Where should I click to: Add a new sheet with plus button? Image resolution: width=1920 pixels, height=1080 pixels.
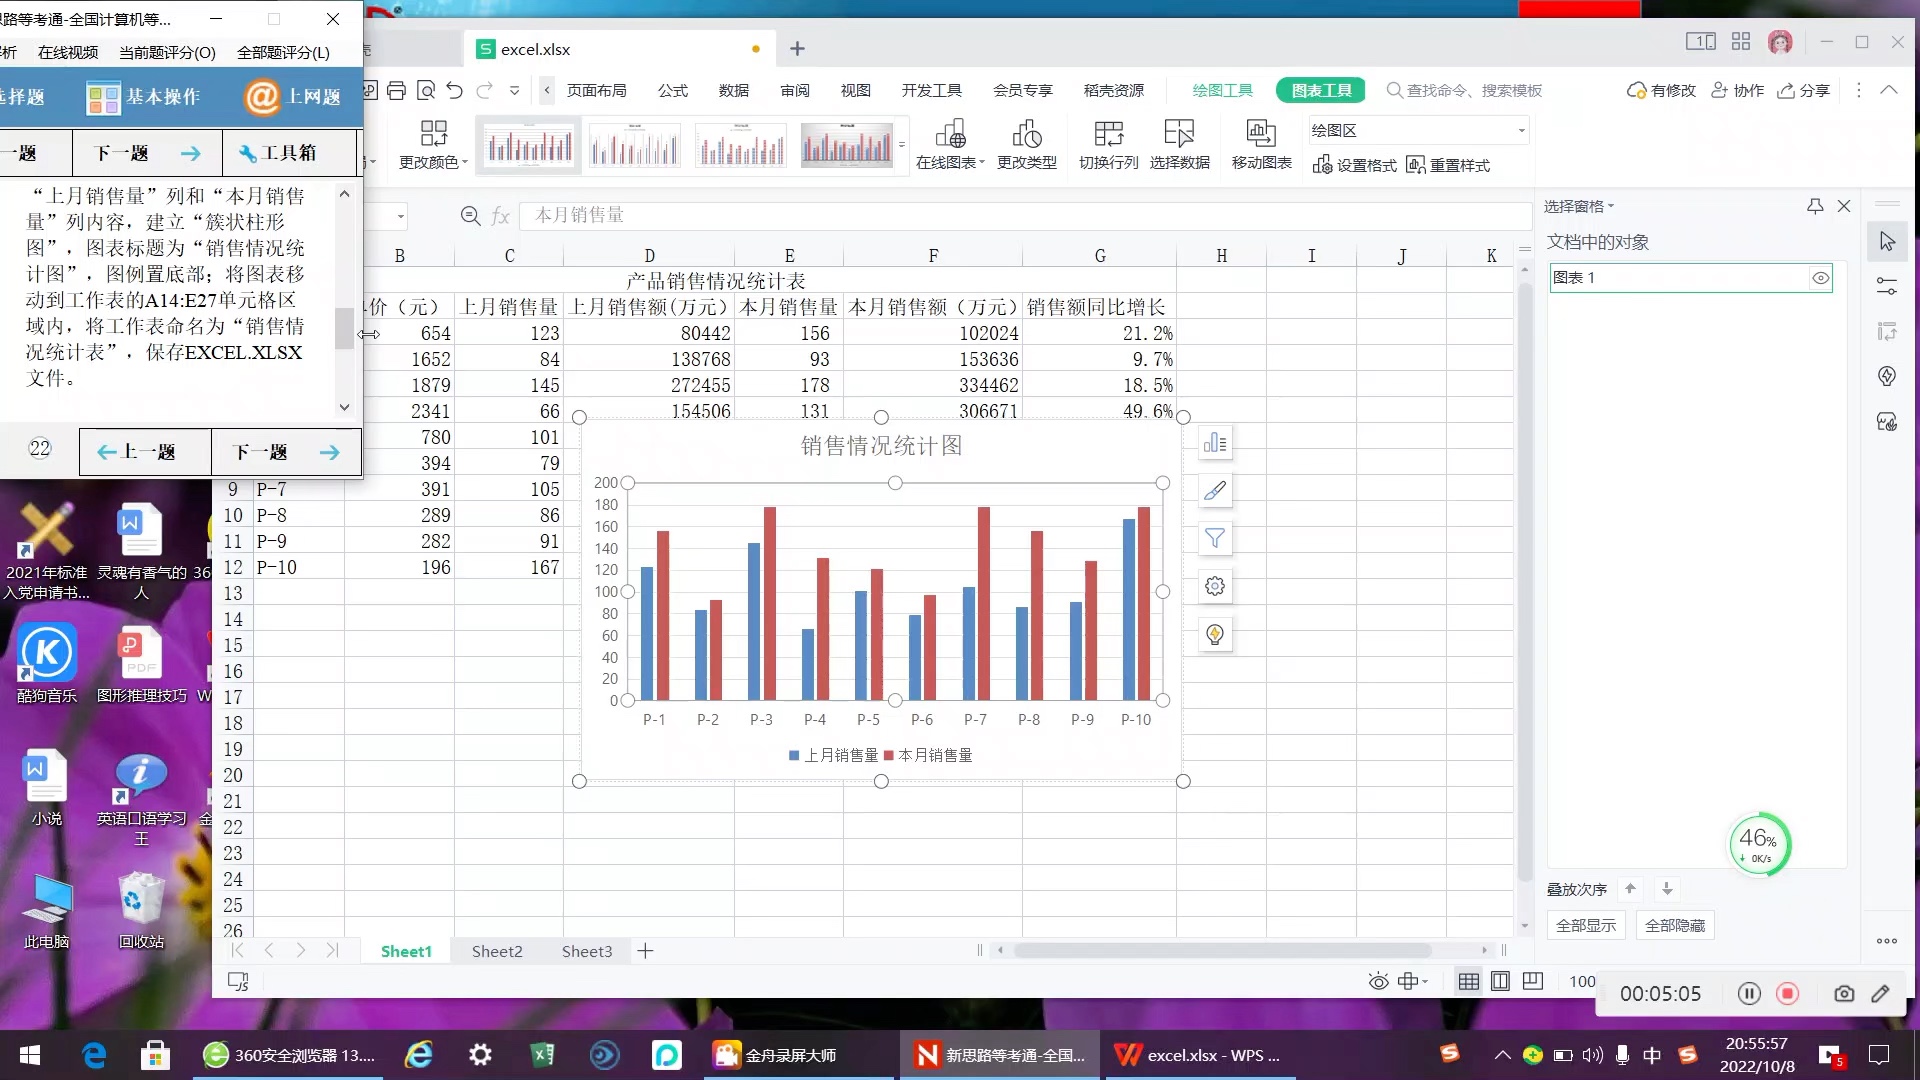pos(646,951)
